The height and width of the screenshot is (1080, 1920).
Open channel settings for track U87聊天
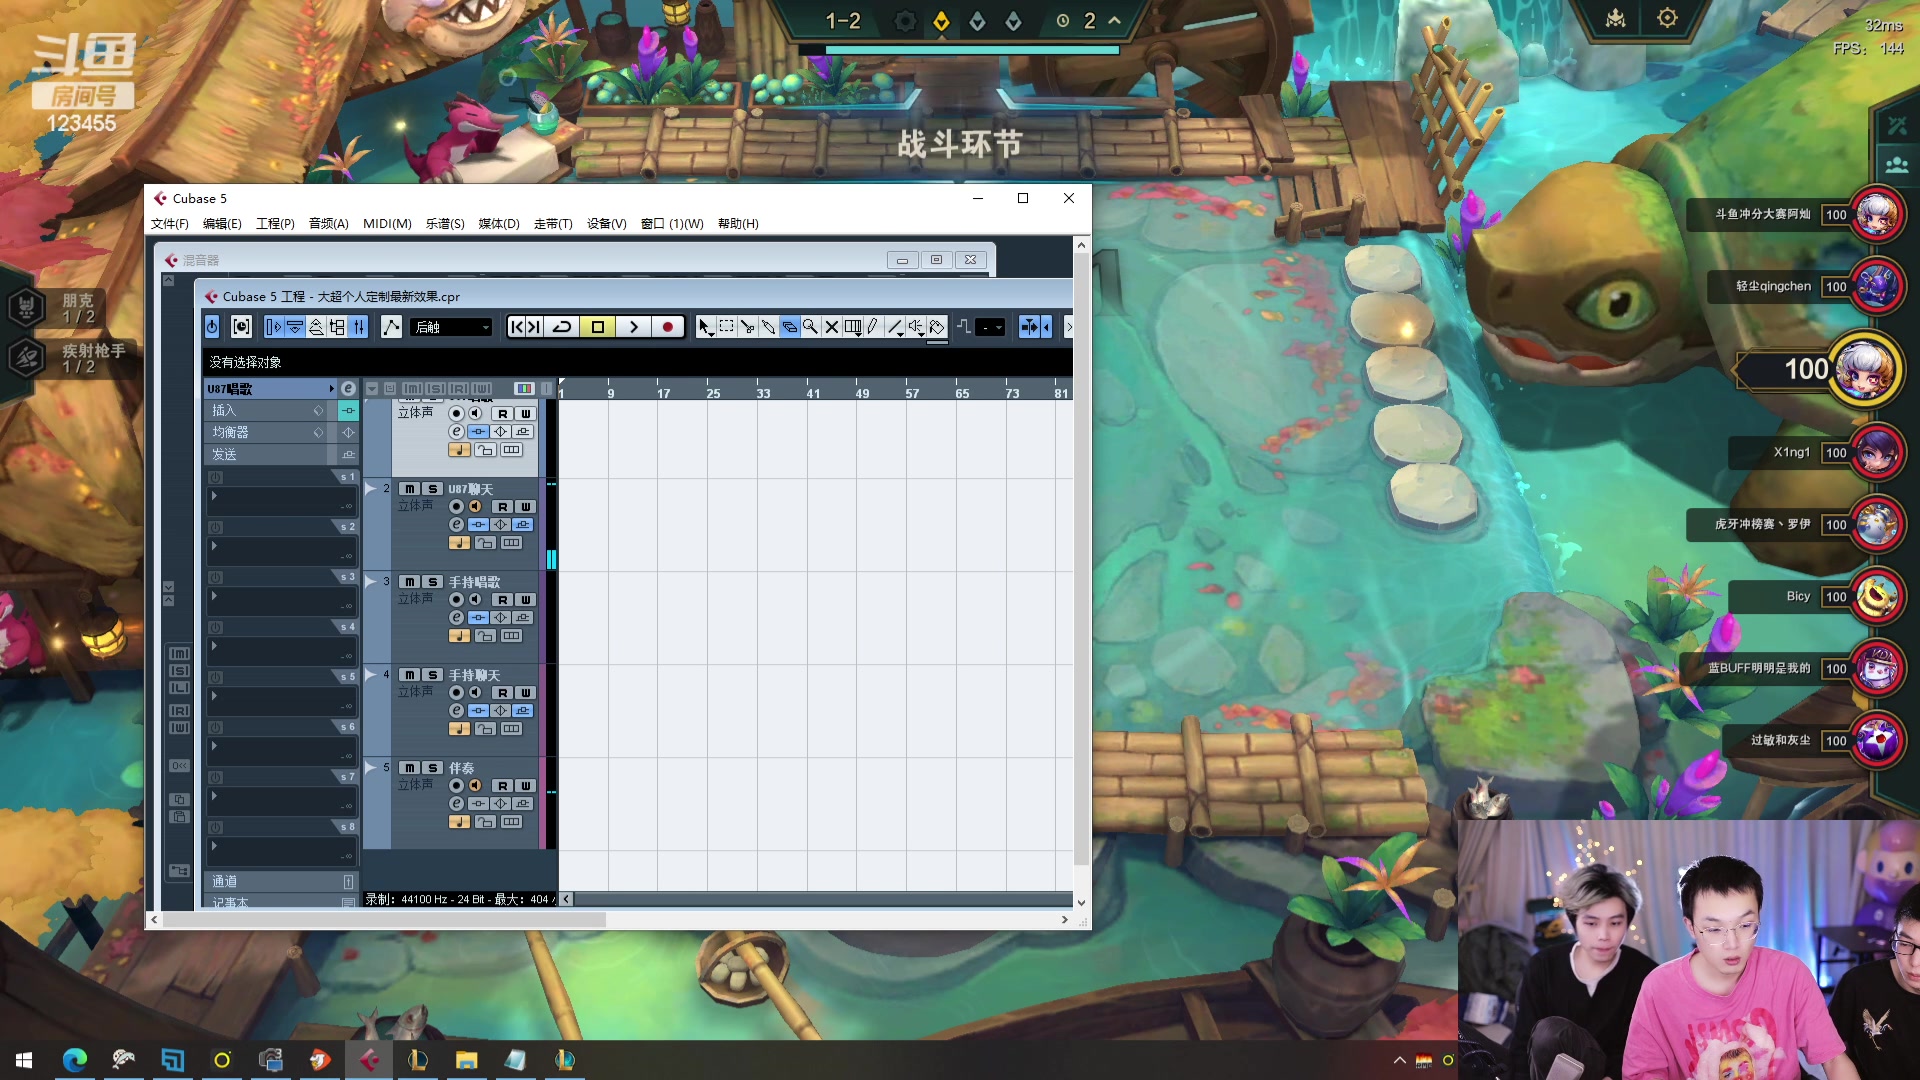pos(456,525)
